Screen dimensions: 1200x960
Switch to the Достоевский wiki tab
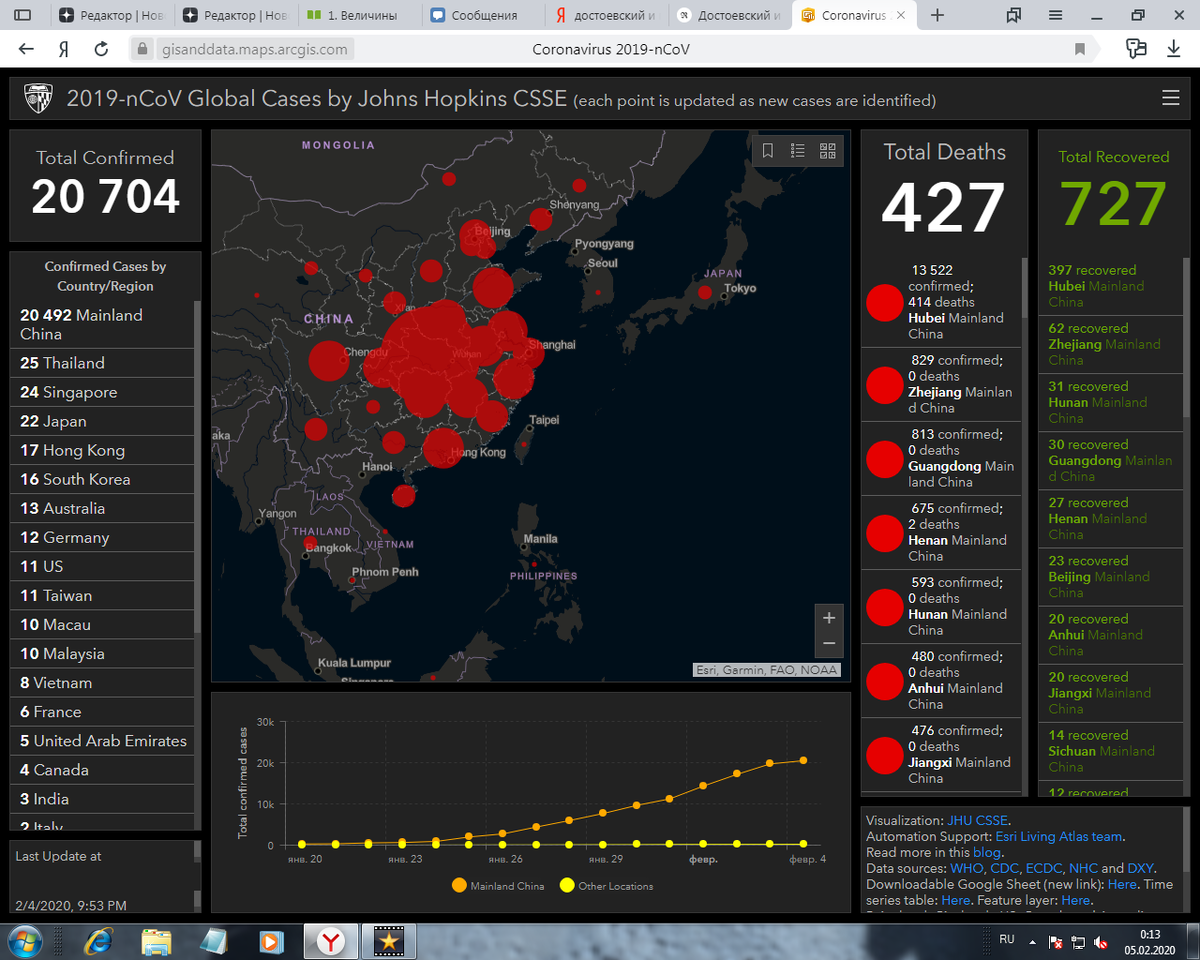730,15
